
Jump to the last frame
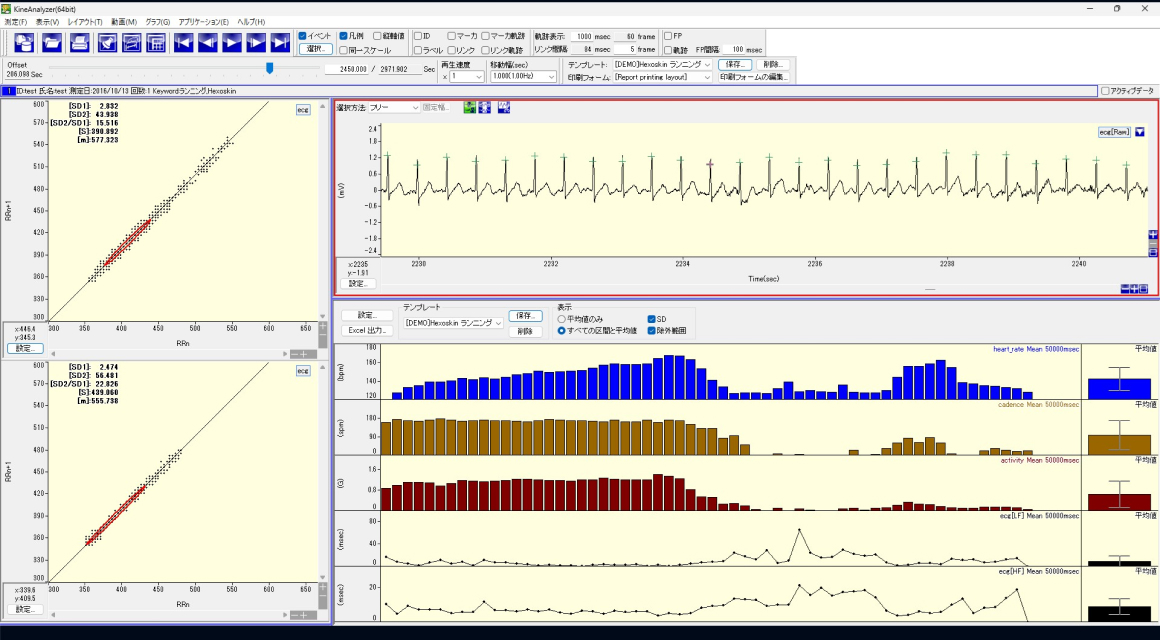click(280, 42)
